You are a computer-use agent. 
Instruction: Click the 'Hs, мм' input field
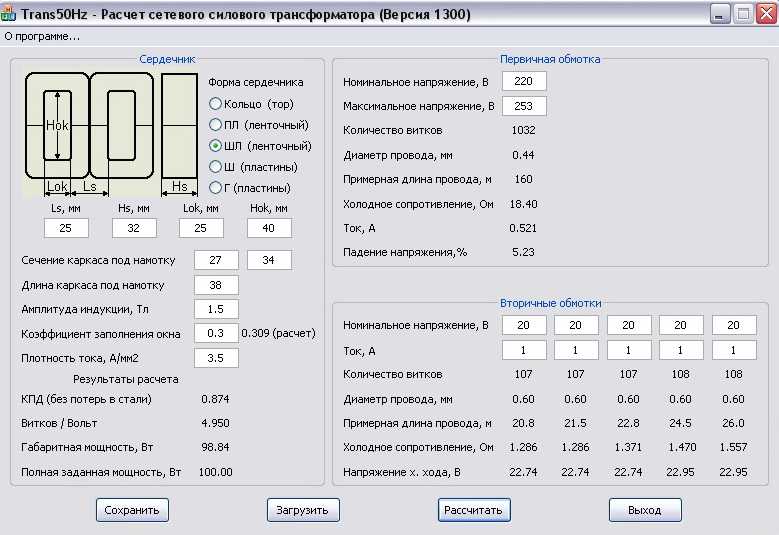click(x=134, y=228)
